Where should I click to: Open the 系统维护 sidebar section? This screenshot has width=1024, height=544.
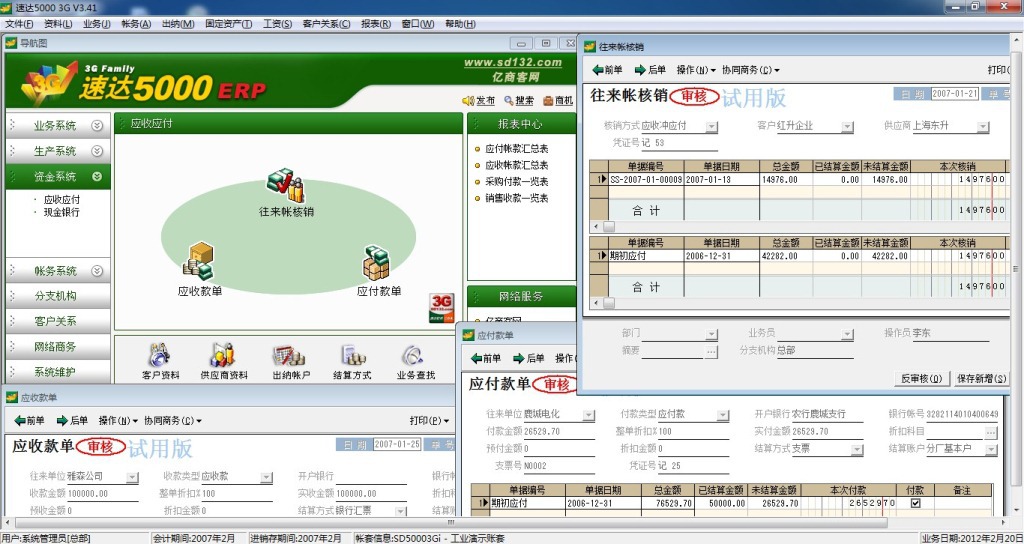57,372
